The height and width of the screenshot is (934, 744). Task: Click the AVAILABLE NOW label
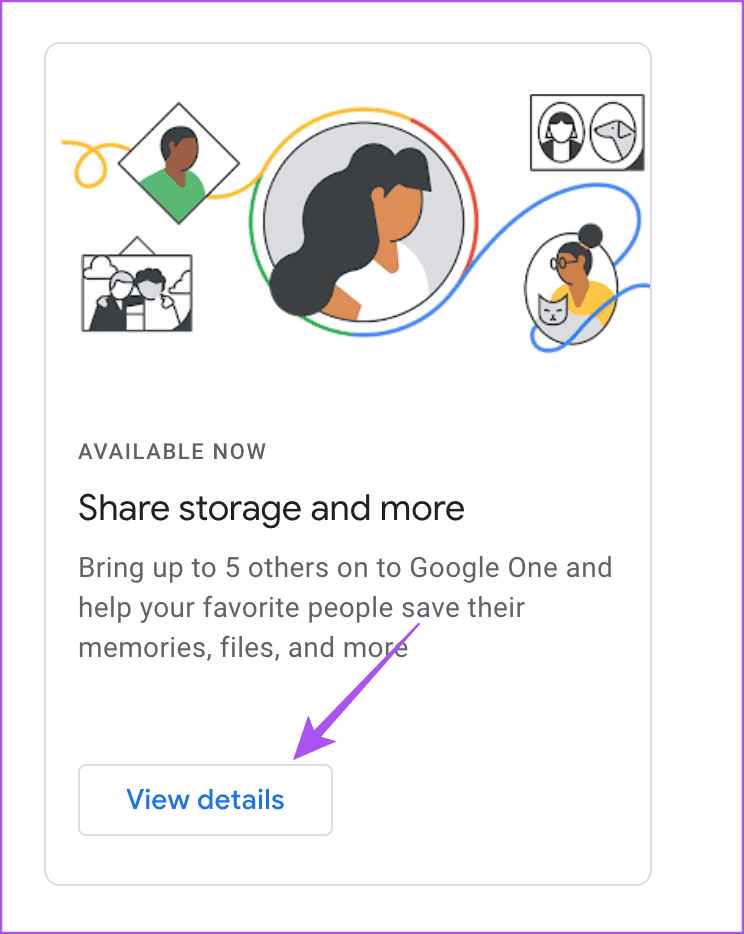[172, 451]
